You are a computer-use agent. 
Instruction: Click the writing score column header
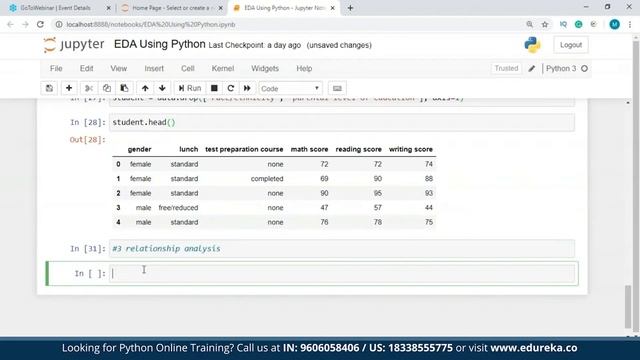(x=410, y=149)
